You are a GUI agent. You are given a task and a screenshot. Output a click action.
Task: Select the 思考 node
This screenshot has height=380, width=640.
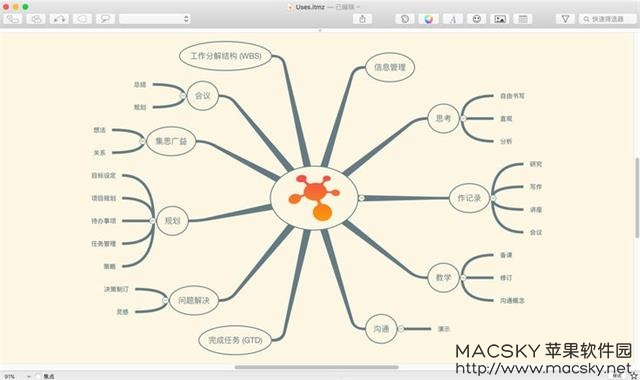pyautogui.click(x=443, y=118)
